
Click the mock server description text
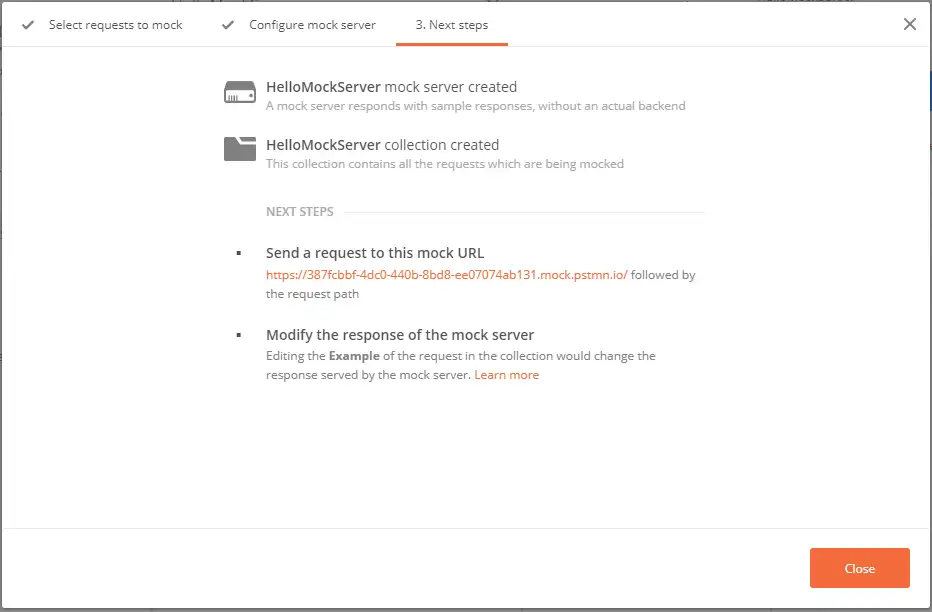[x=475, y=106]
